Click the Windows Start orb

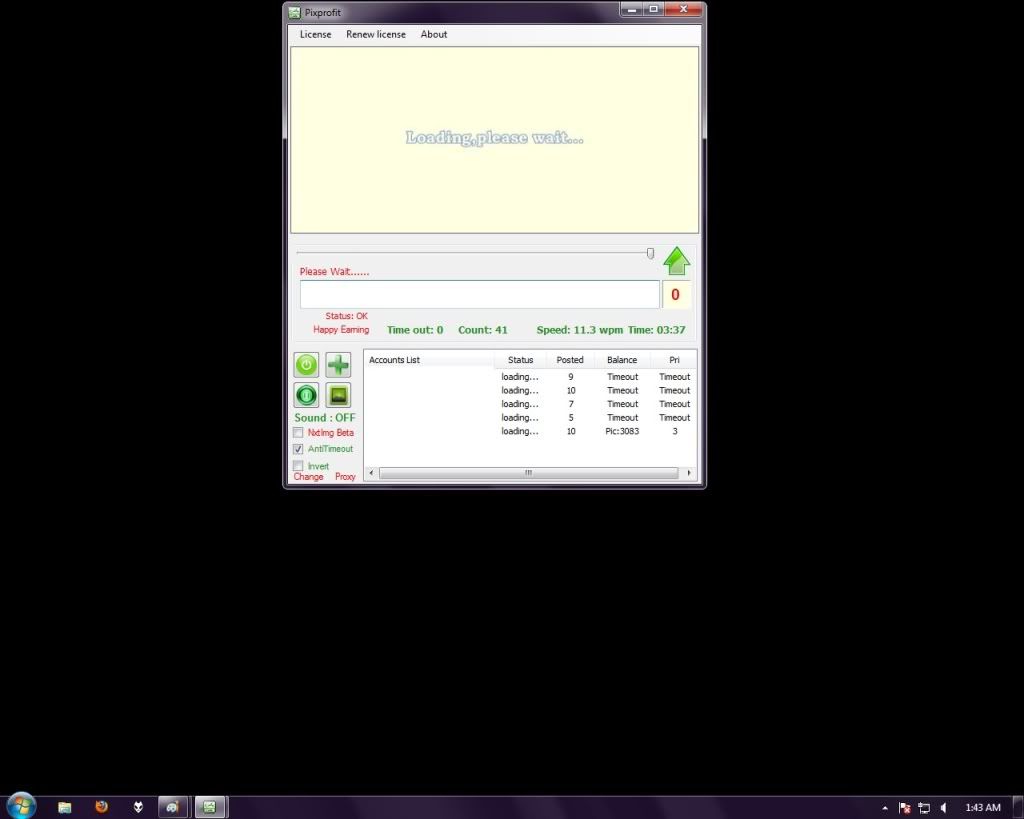(21, 805)
